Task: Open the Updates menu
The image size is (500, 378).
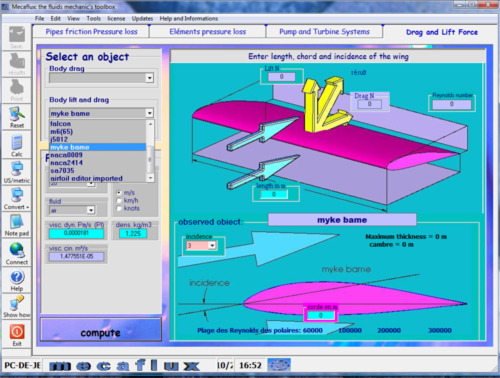Action: pos(142,18)
